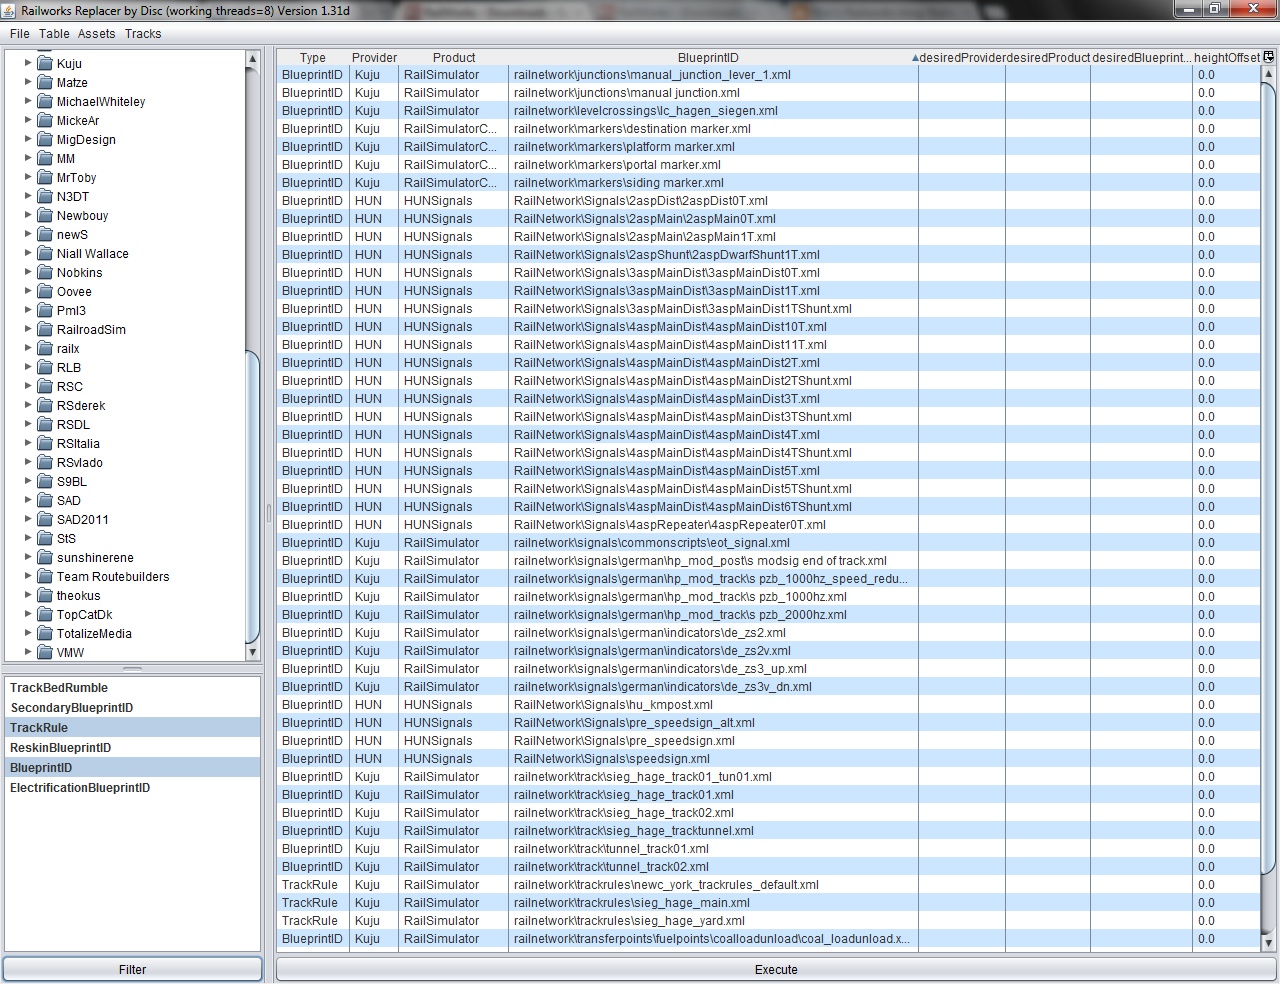
Task: Click the heightOffset column header
Action: pos(1227,57)
